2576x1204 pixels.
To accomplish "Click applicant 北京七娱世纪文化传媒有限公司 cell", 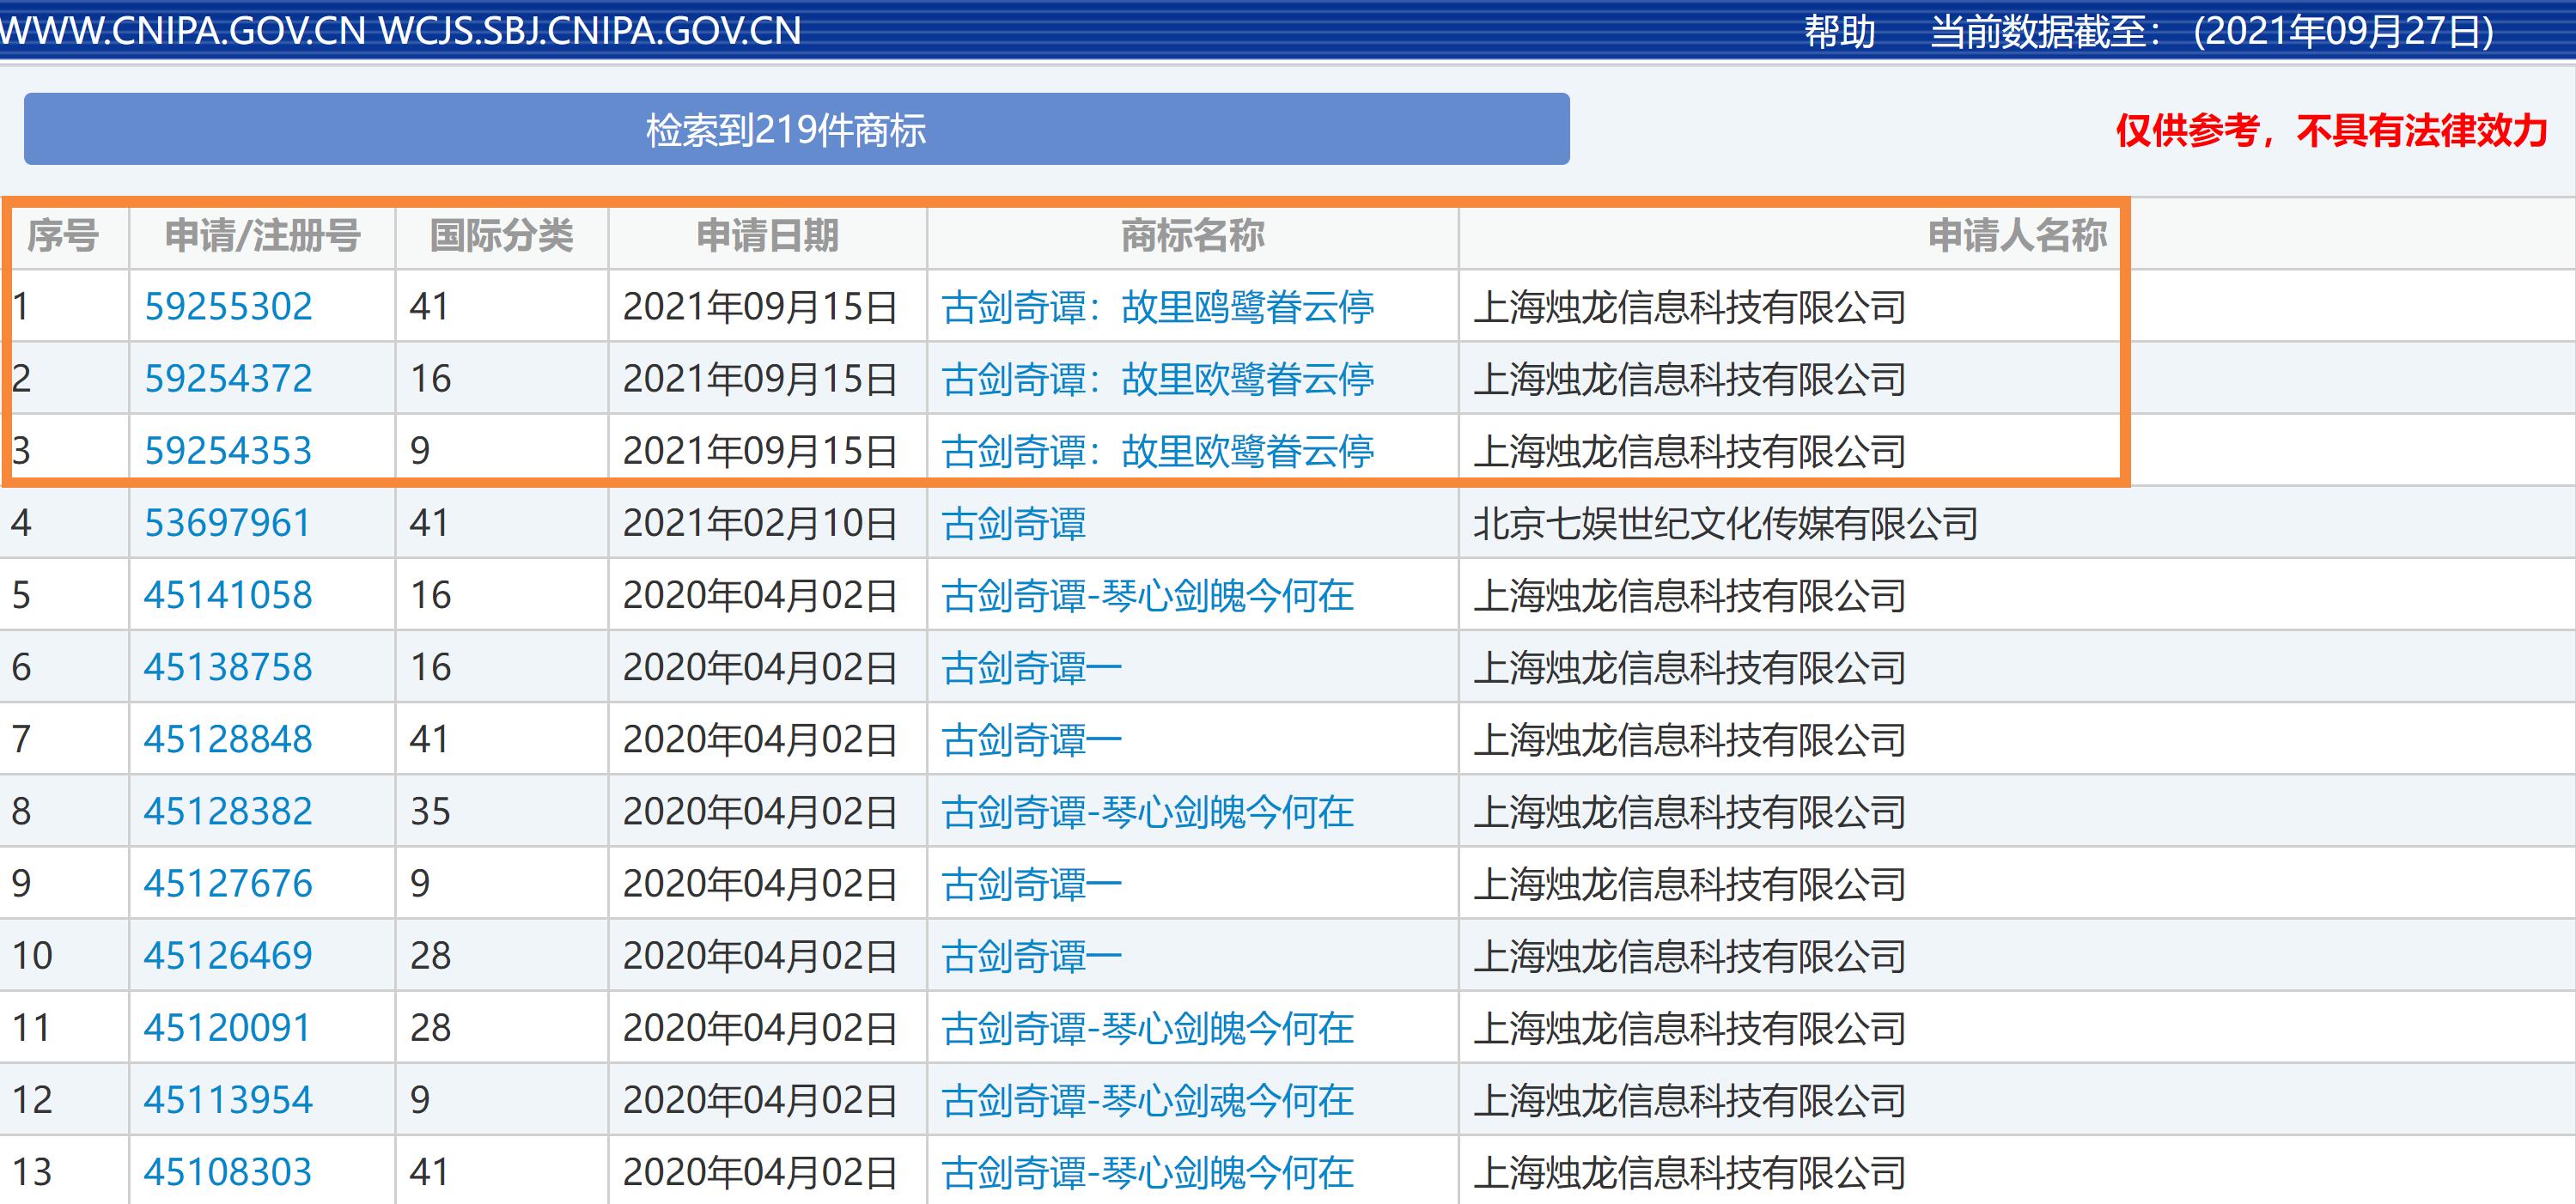I will pos(1725,523).
